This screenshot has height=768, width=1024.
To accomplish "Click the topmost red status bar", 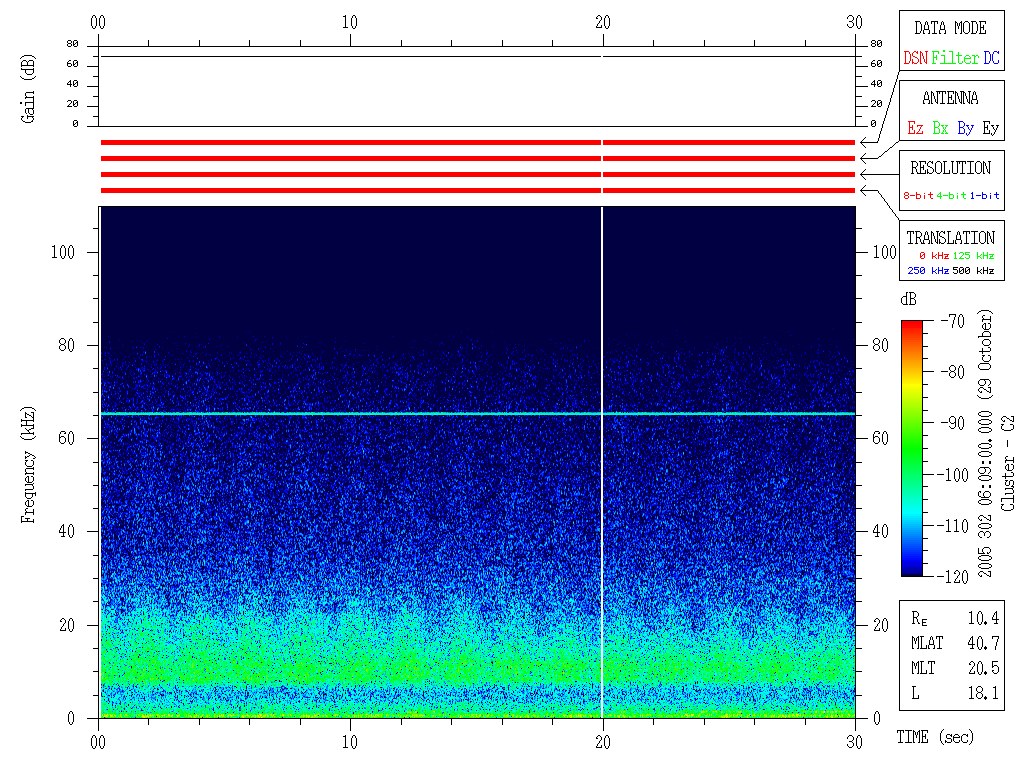I will click(350, 143).
